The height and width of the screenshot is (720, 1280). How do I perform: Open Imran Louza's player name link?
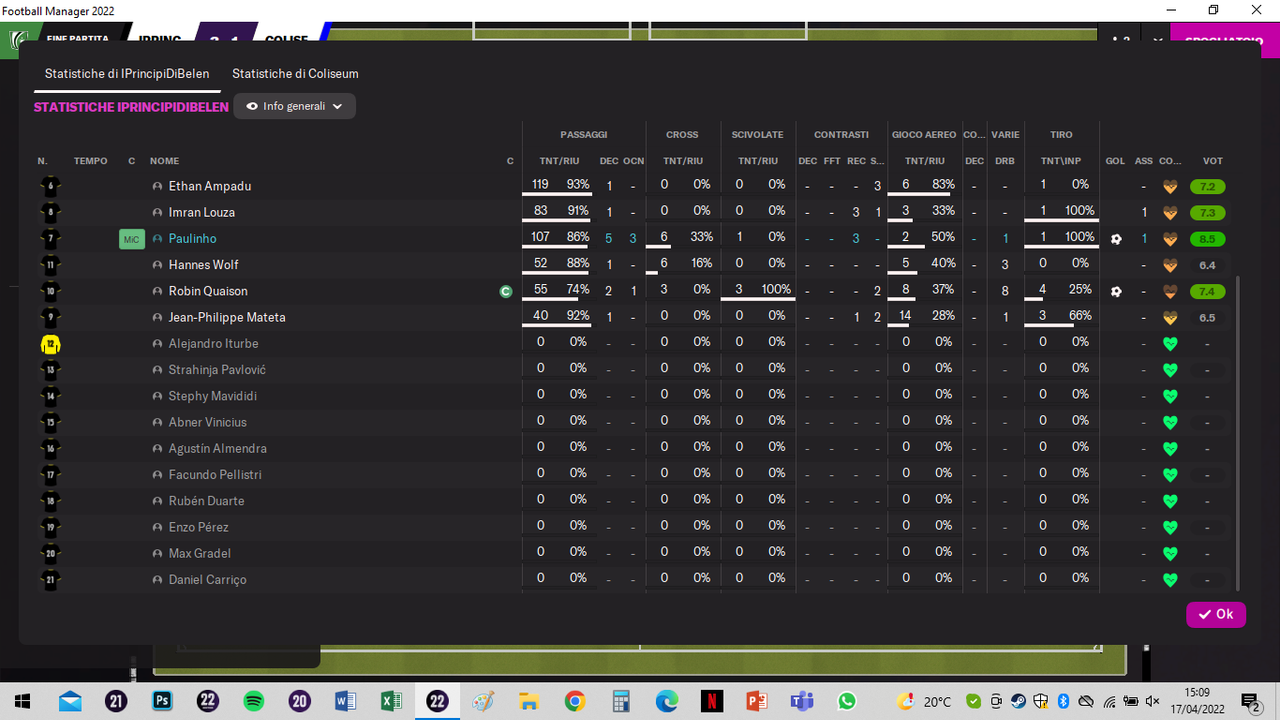click(x=202, y=212)
